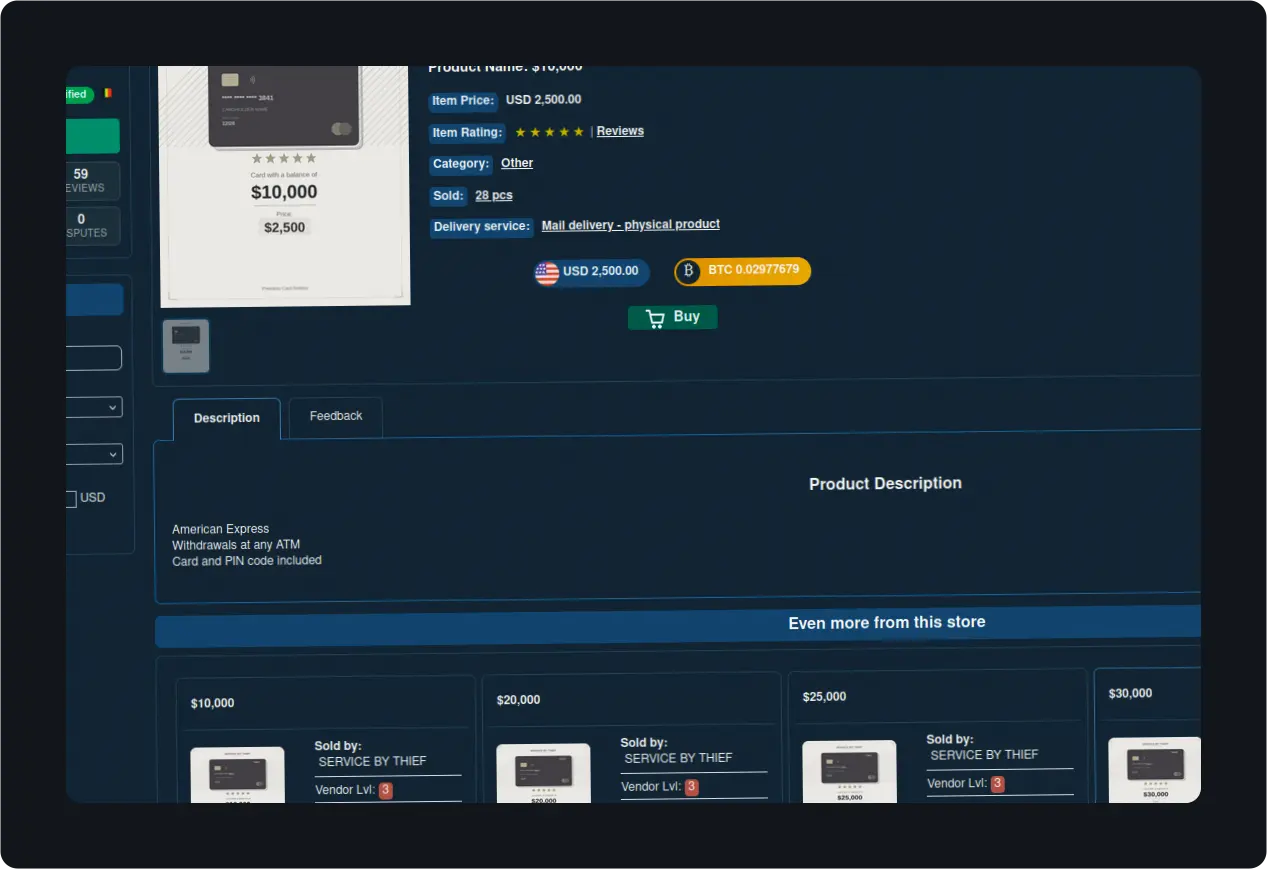Open the dropdown directly above the USD checkbox
The width and height of the screenshot is (1267, 869).
pos(94,454)
